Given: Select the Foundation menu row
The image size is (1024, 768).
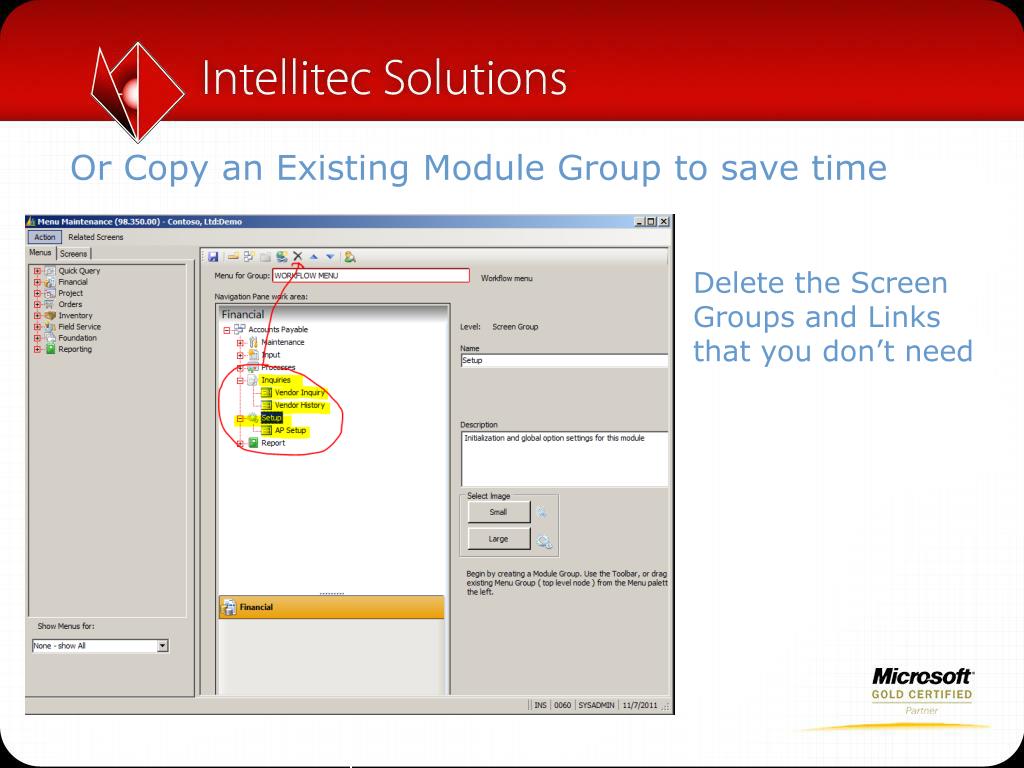Looking at the screenshot, I should coord(77,338).
